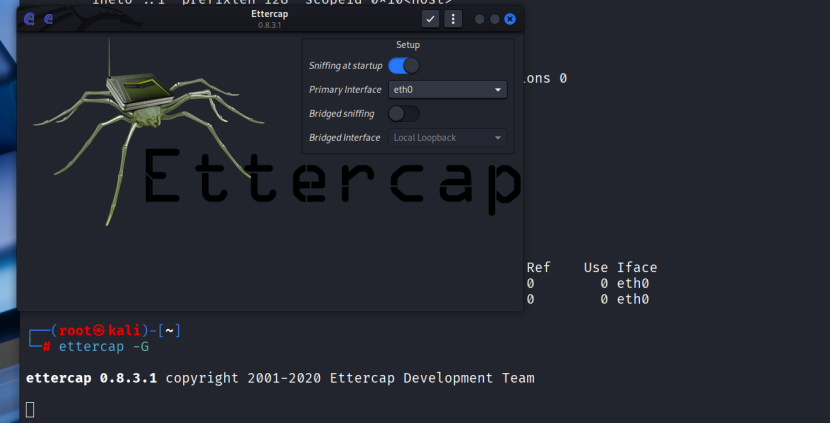
Task: Toggle Sniffing at startup switch
Action: click(x=404, y=66)
